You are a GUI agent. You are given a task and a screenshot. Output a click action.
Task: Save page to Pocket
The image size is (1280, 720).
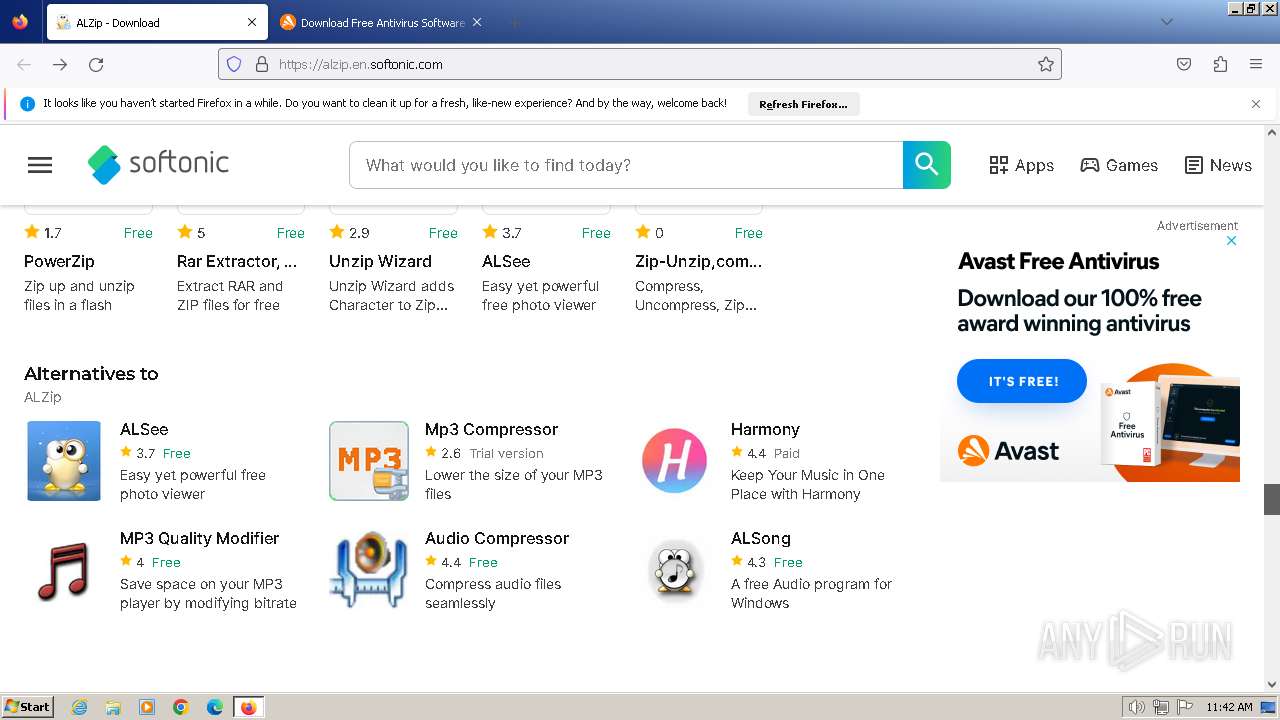pos(1184,64)
